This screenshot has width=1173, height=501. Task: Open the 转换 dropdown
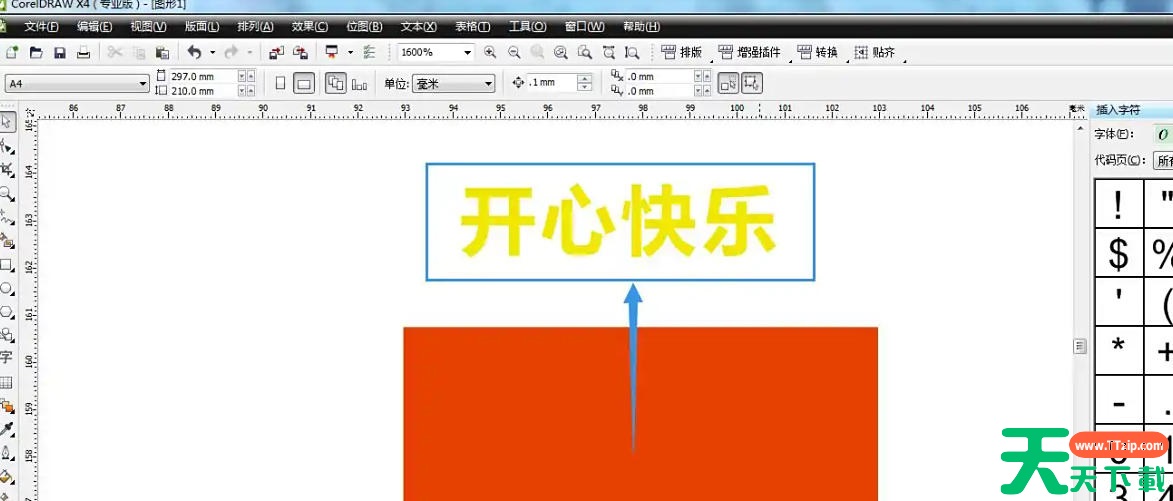click(818, 53)
